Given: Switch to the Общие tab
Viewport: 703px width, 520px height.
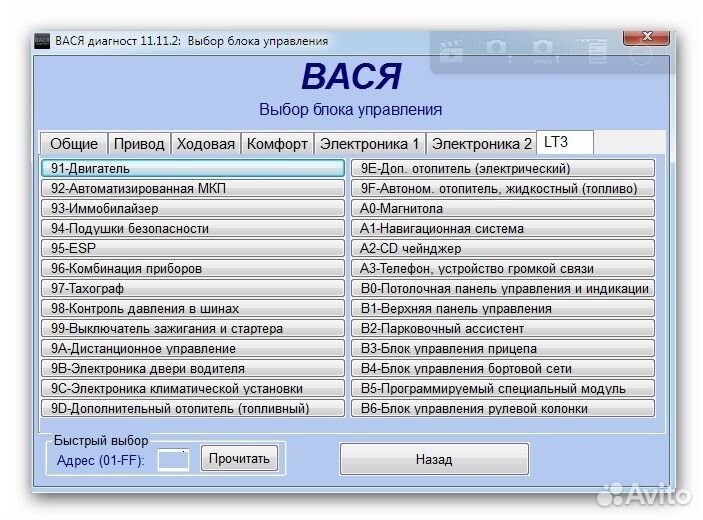Looking at the screenshot, I should click(x=74, y=144).
